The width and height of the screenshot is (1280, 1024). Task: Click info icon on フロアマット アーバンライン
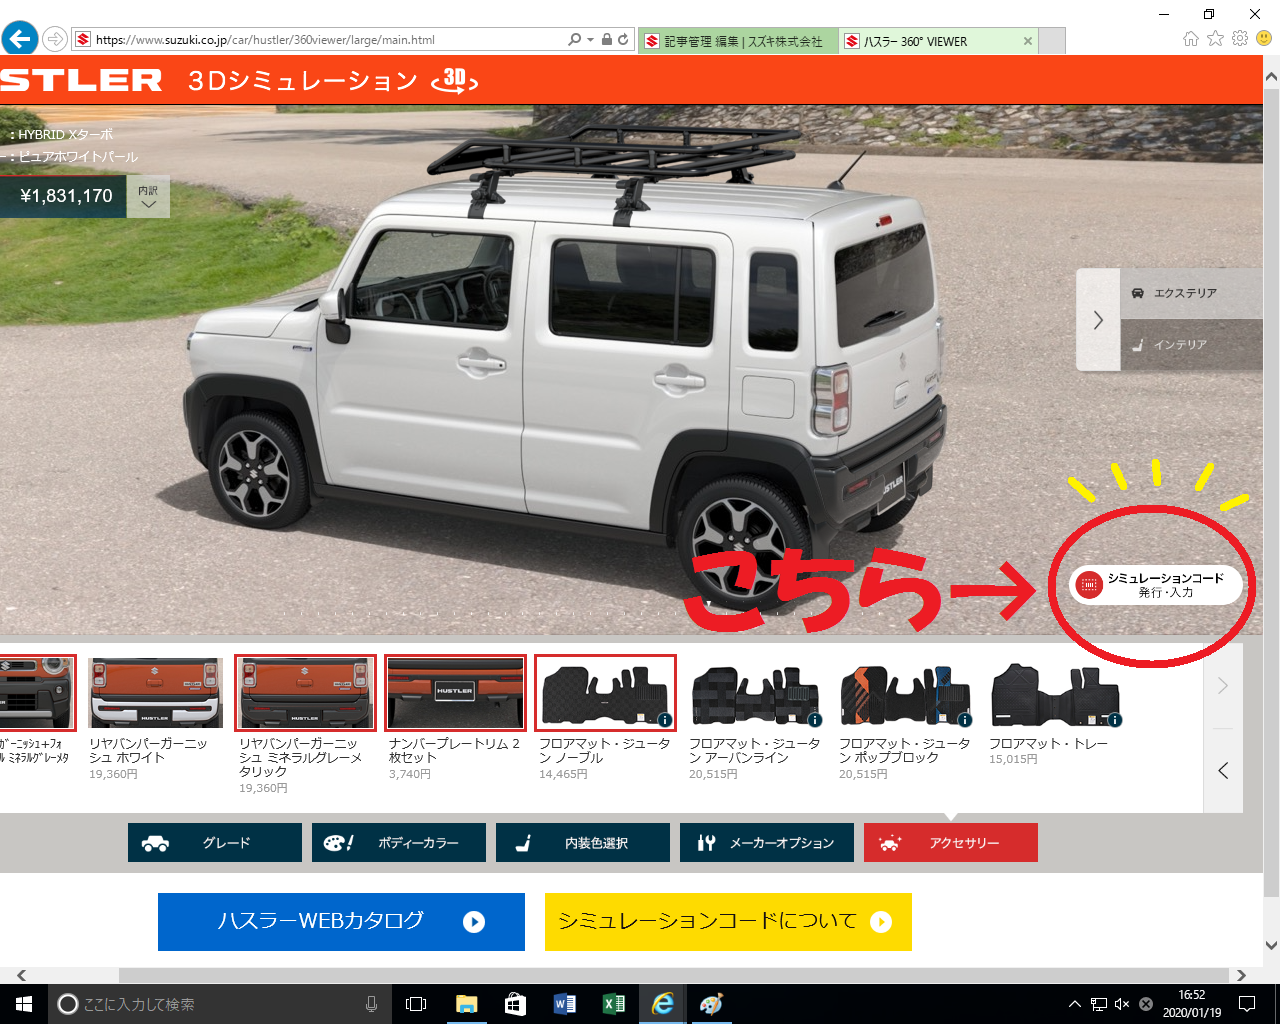pos(815,719)
